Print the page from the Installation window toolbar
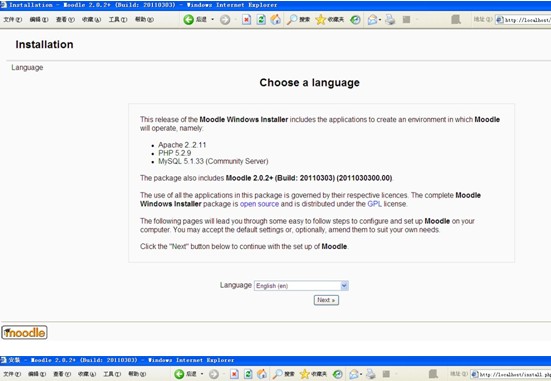The width and height of the screenshot is (551, 381). [x=390, y=20]
